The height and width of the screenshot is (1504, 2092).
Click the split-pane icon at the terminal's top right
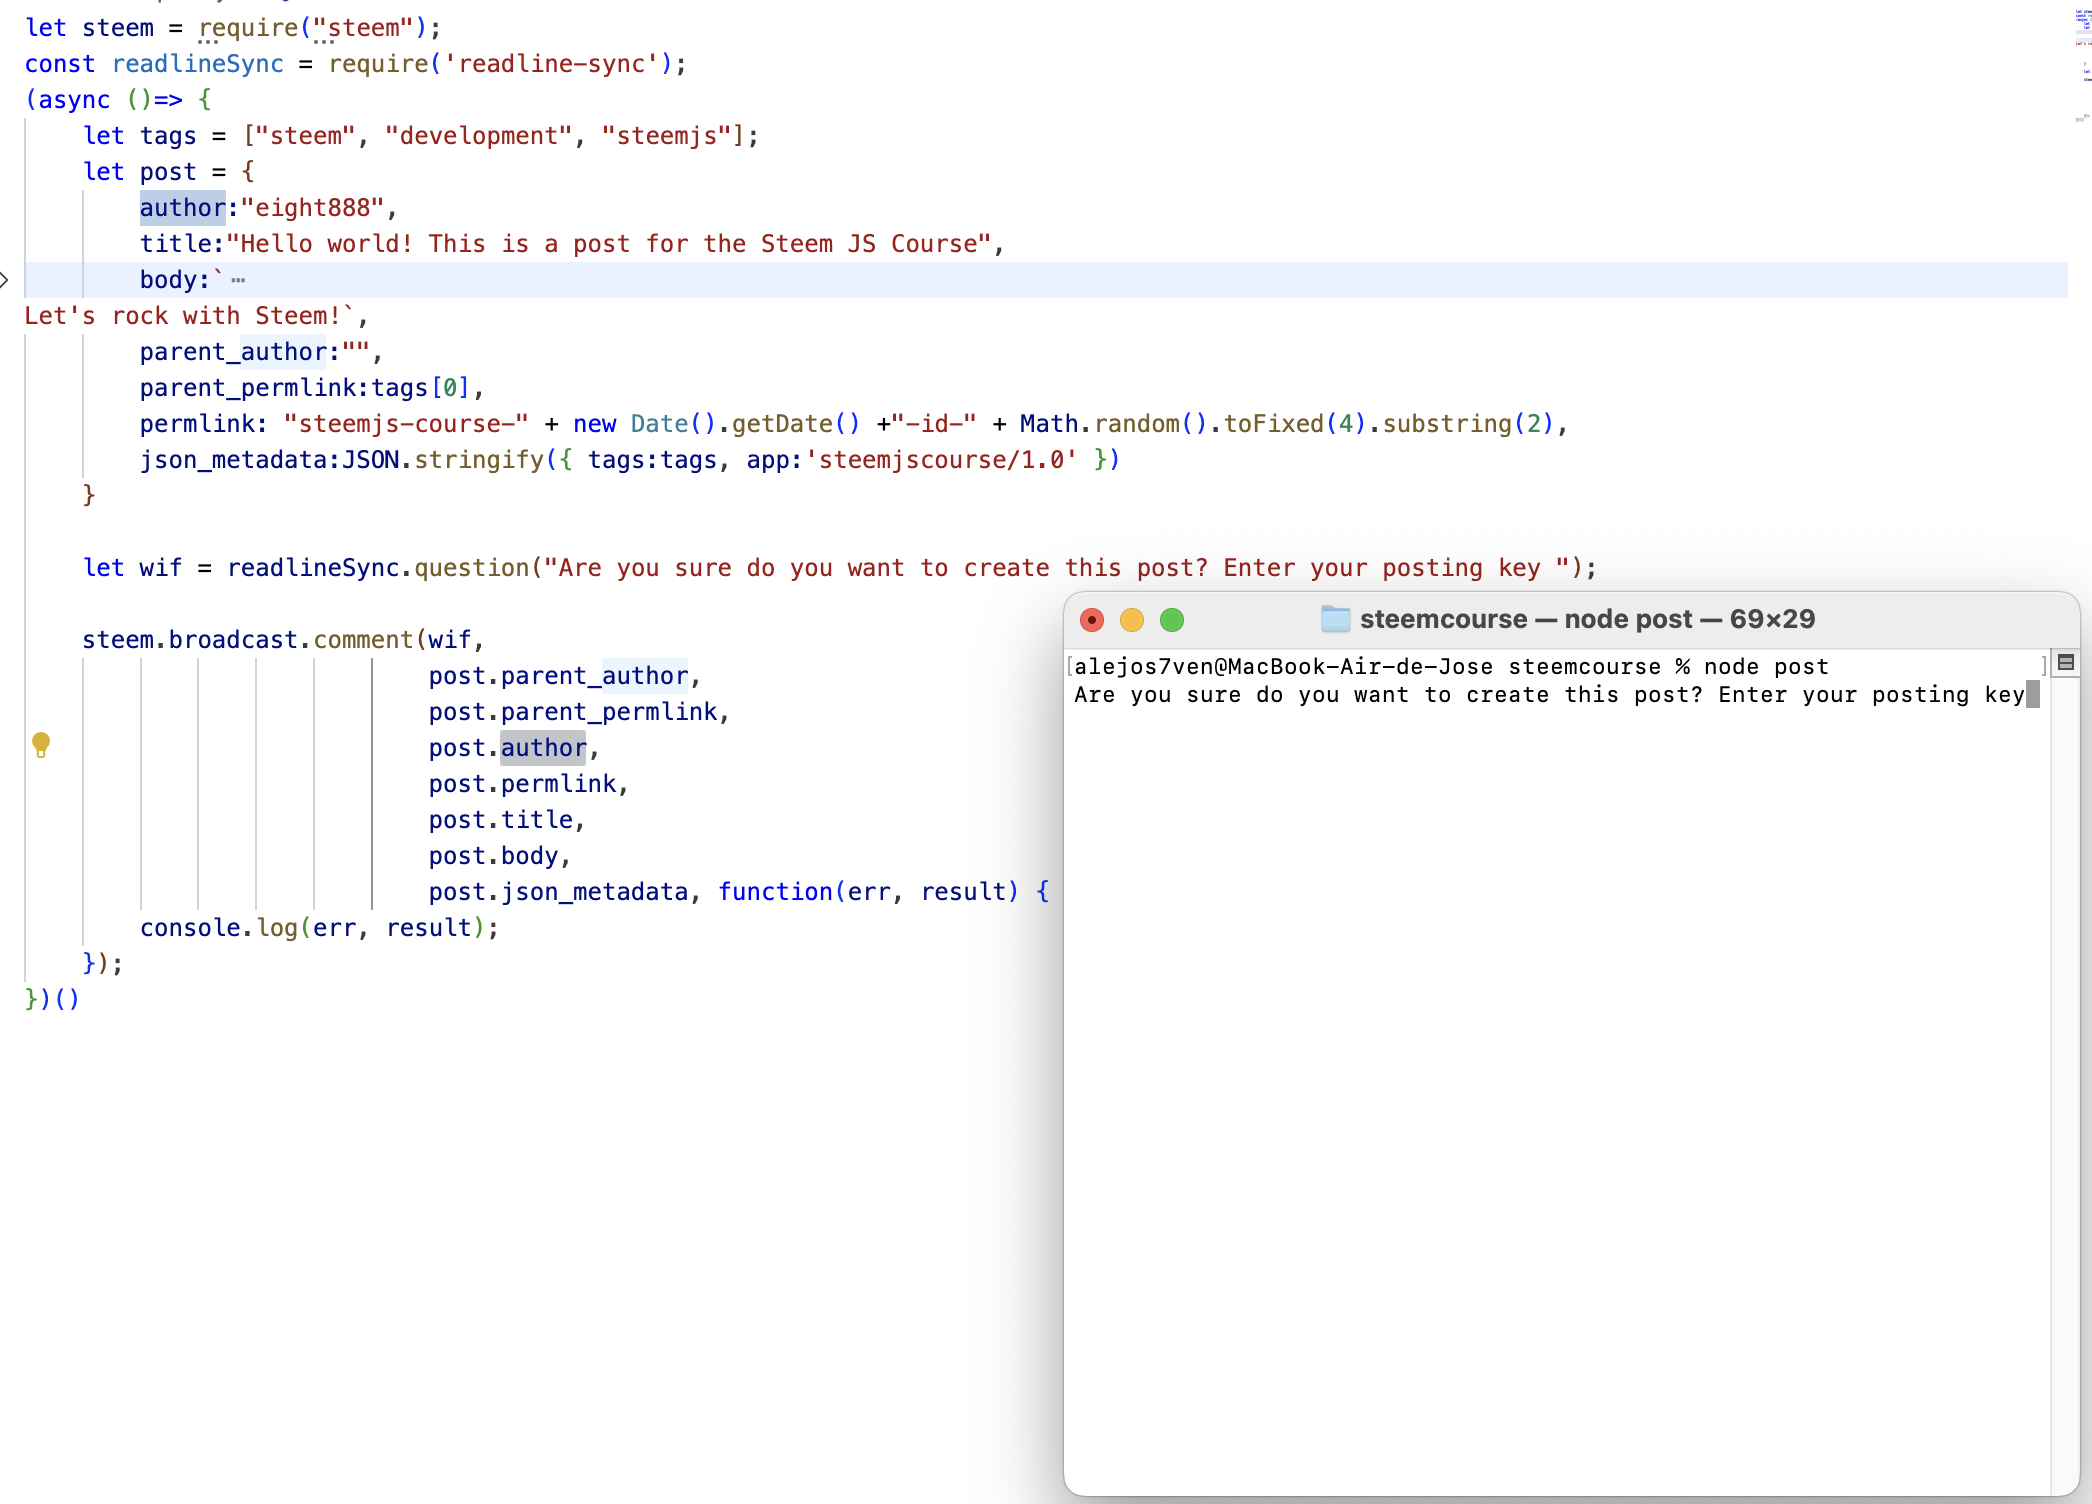click(2066, 662)
